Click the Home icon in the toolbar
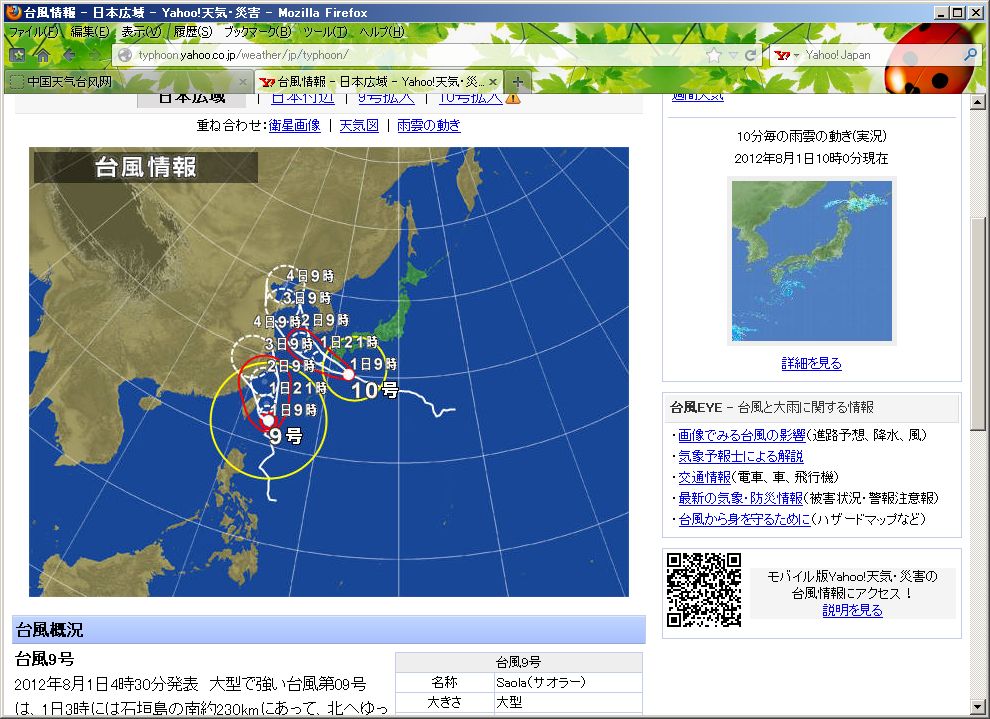 [x=43, y=56]
